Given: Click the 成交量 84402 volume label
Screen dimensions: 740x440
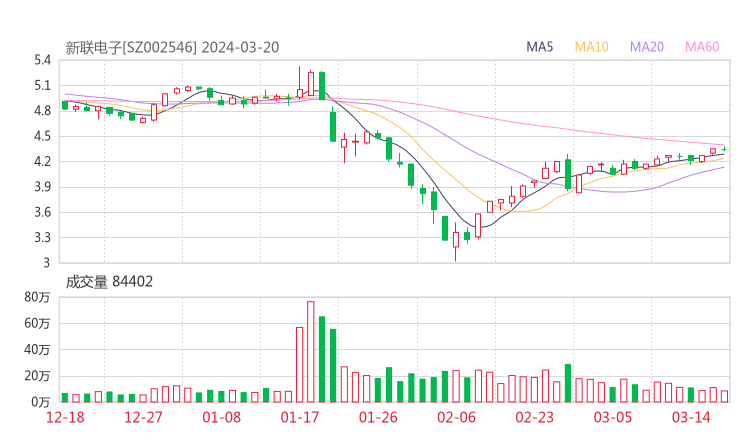Looking at the screenshot, I should click(109, 281).
